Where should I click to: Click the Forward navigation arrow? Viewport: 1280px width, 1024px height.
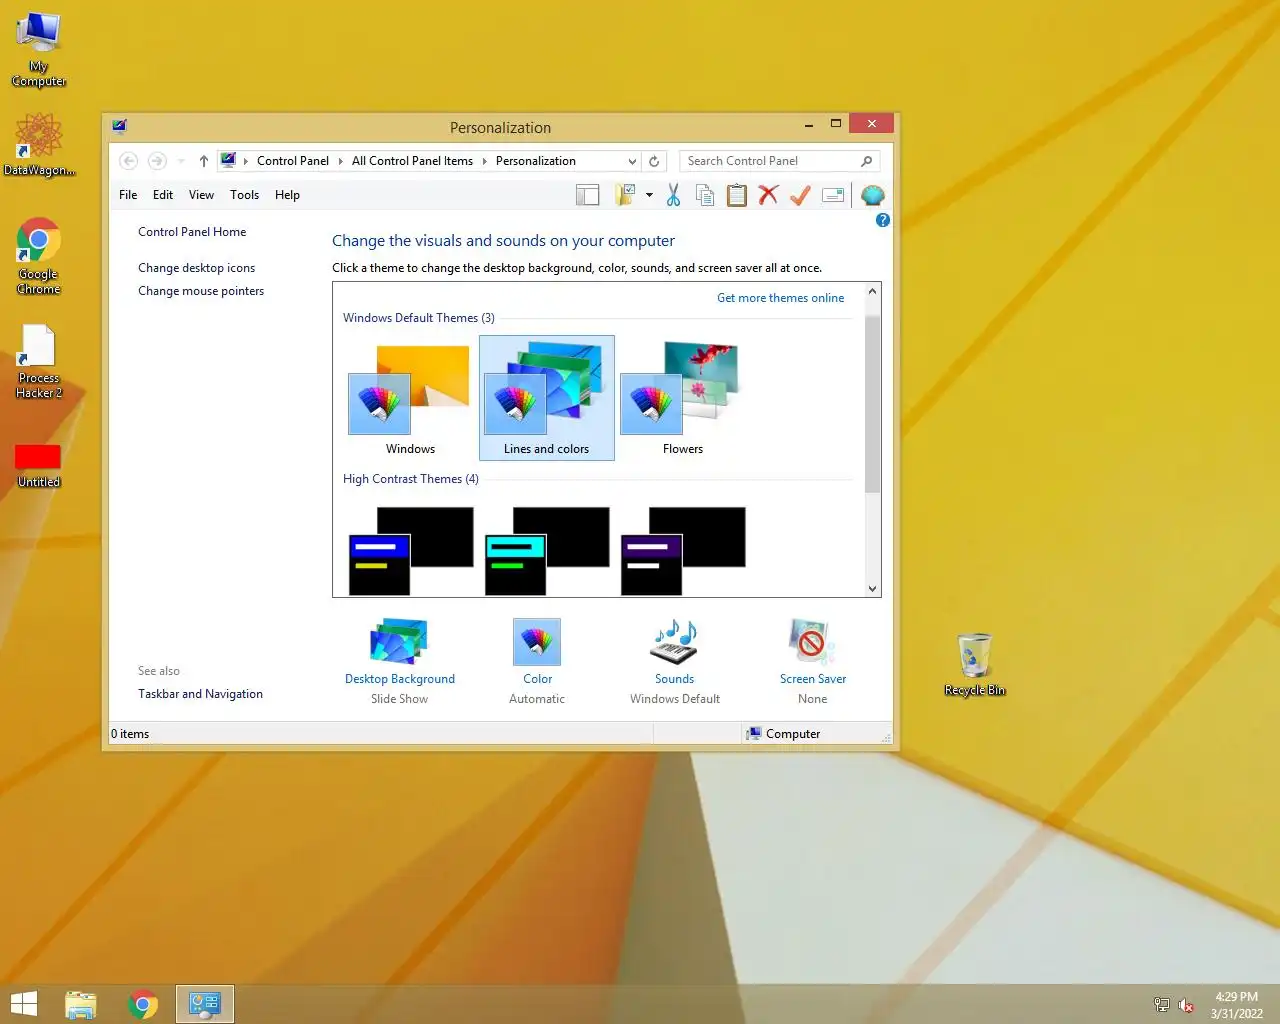point(157,161)
